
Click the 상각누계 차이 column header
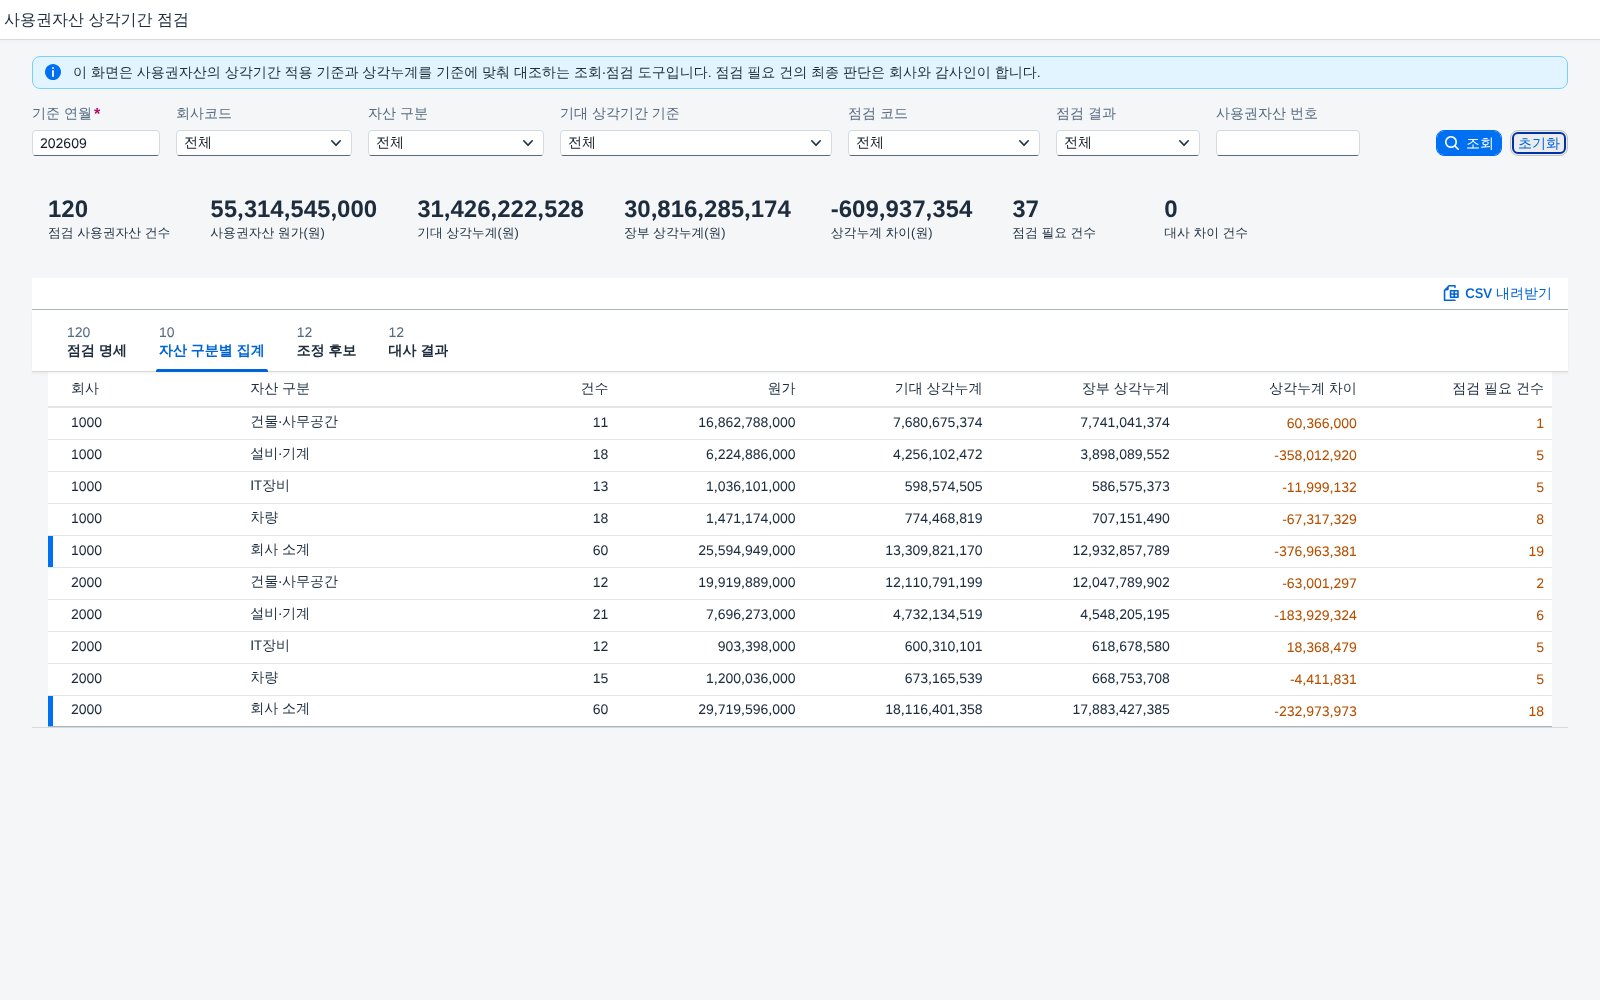coord(1312,388)
